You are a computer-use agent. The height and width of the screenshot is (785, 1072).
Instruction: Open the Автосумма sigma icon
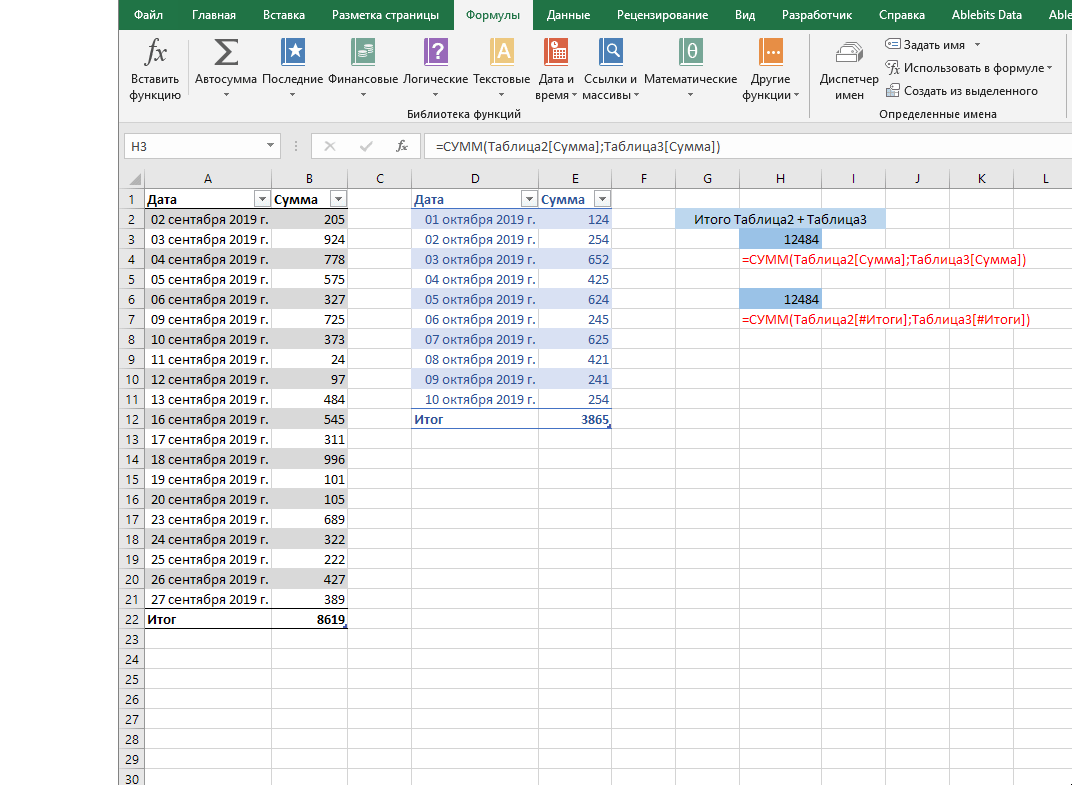[226, 53]
